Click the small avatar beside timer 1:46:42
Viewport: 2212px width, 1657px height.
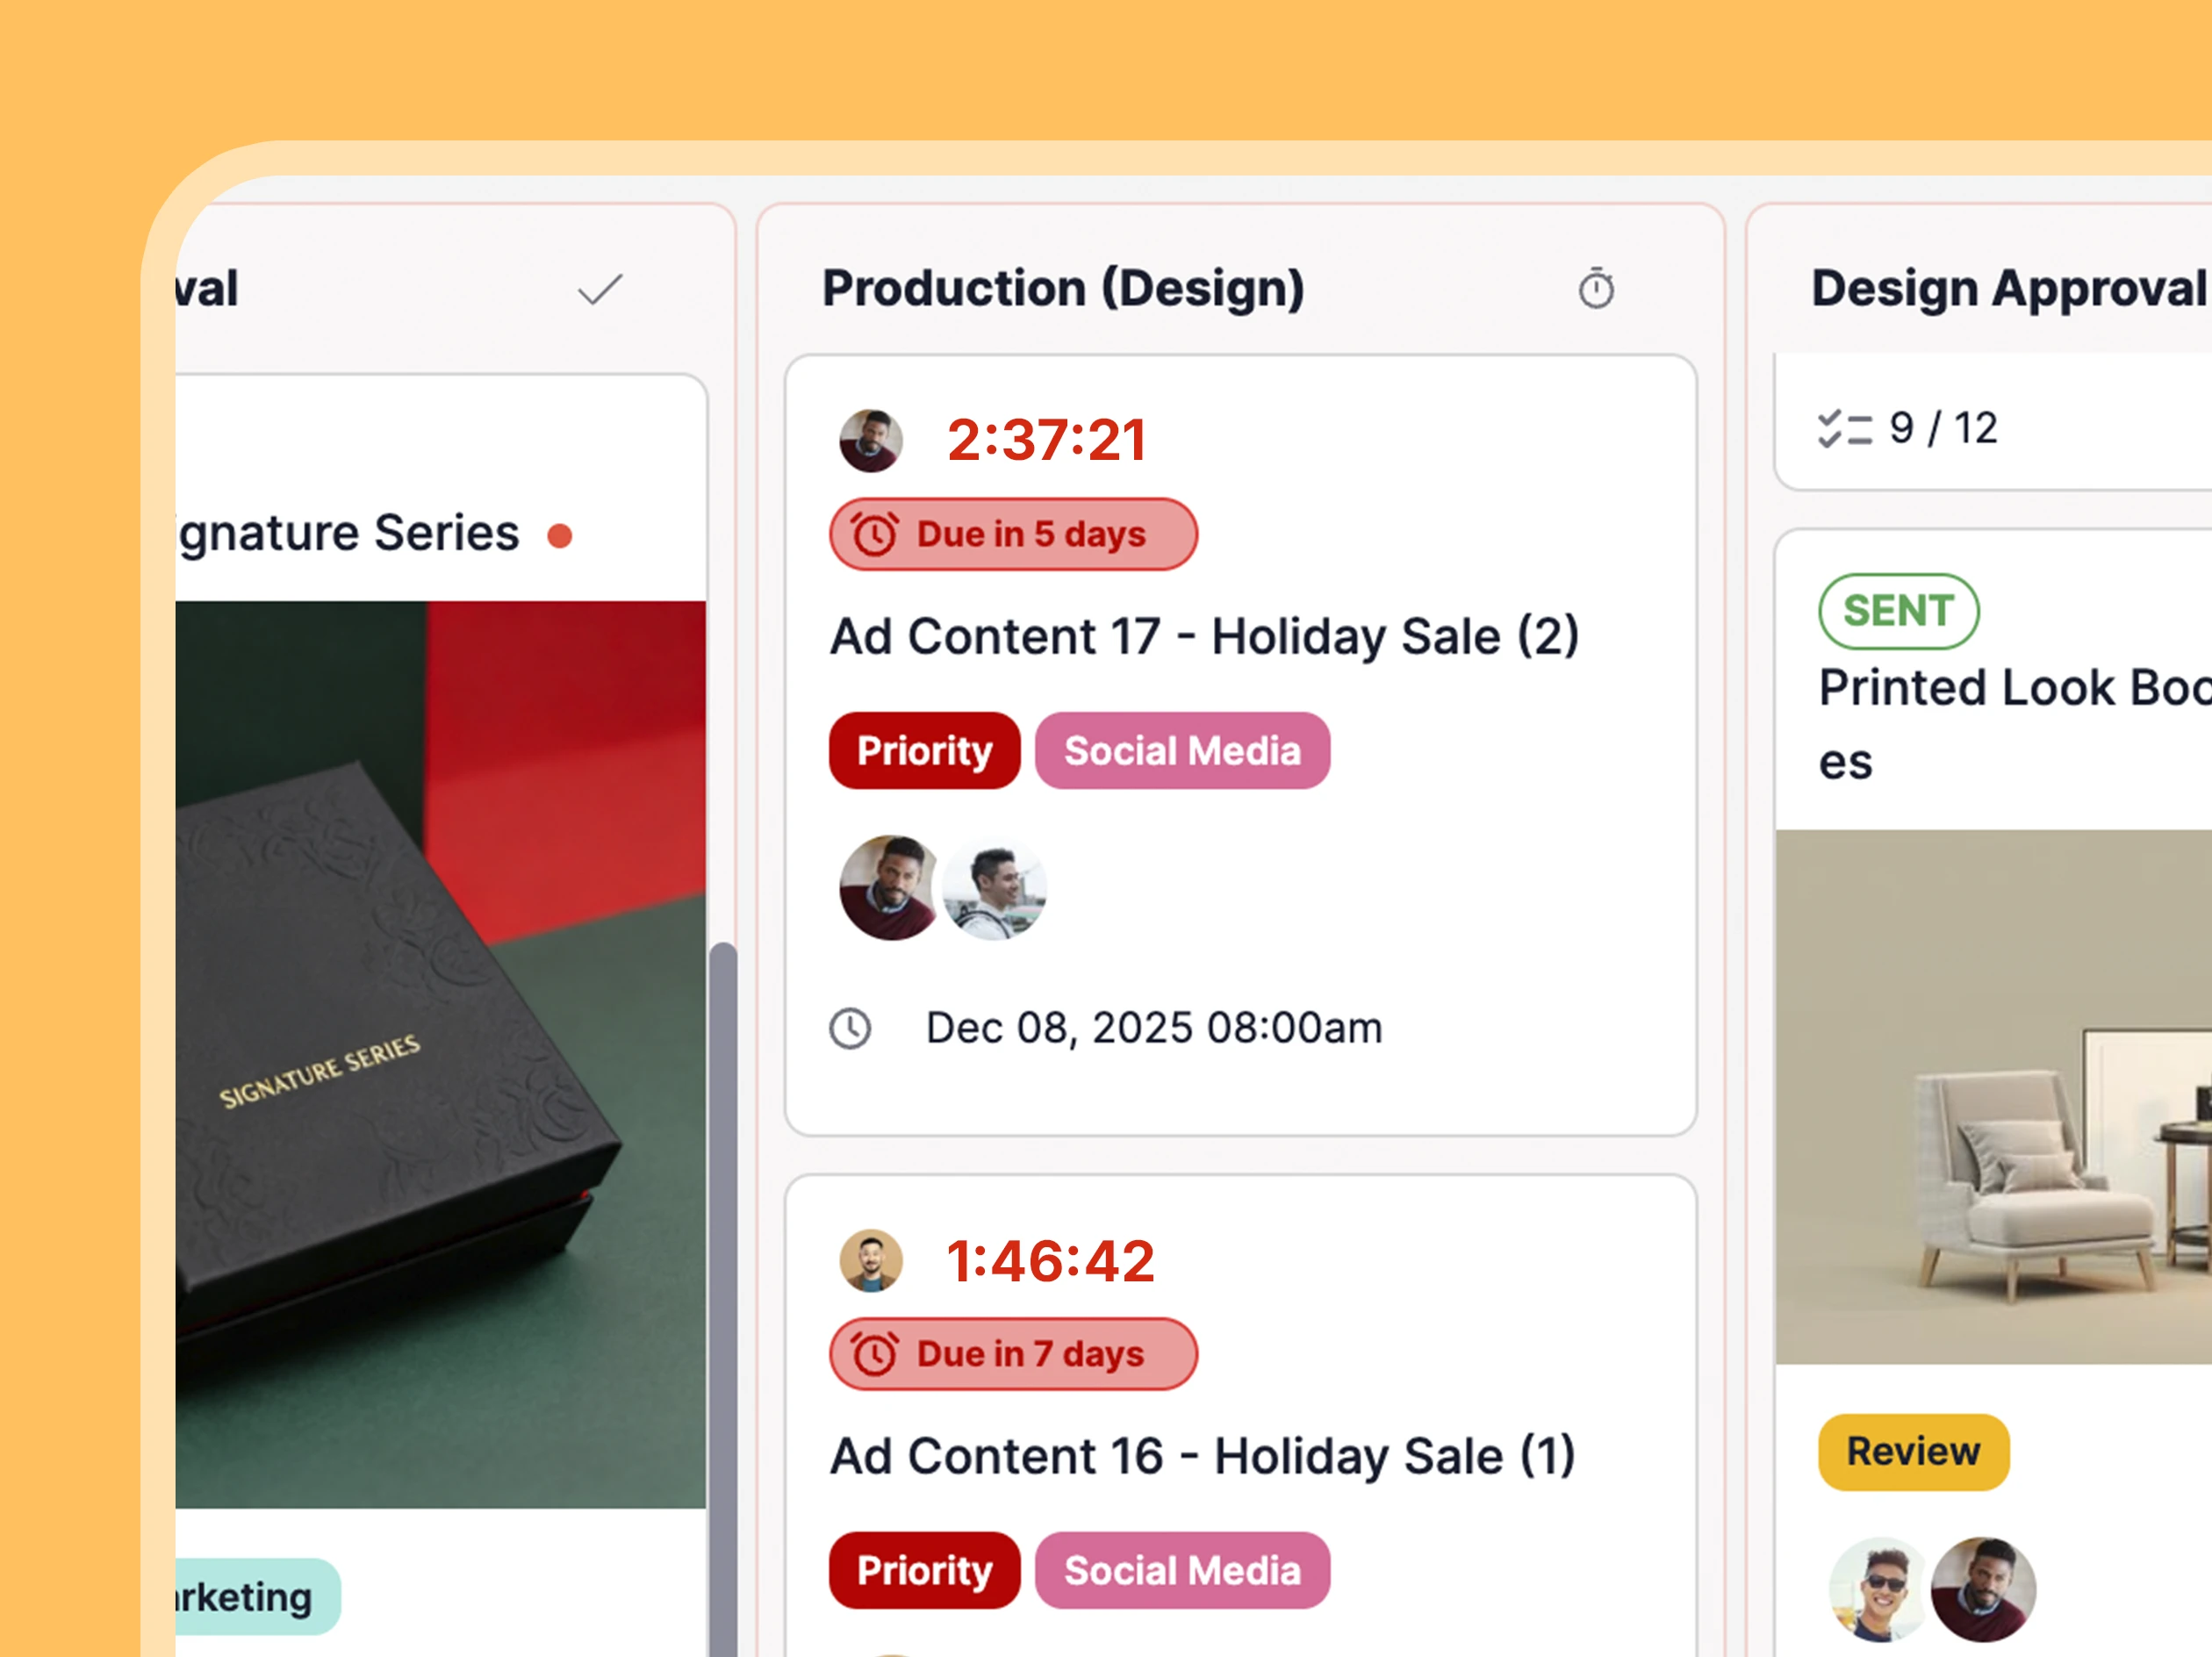870,1260
